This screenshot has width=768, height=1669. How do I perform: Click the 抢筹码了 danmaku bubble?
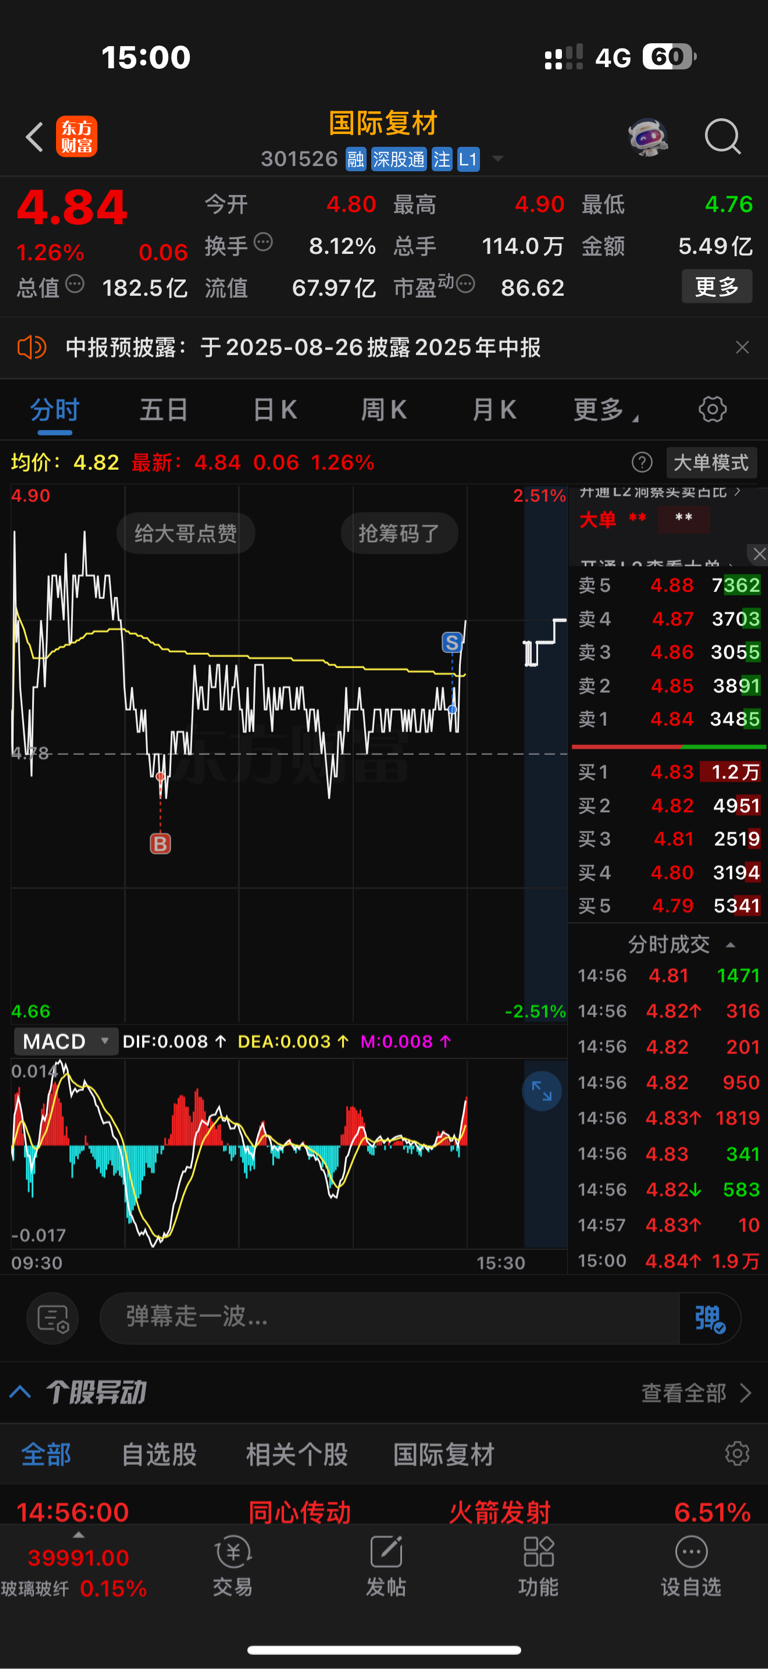(399, 533)
